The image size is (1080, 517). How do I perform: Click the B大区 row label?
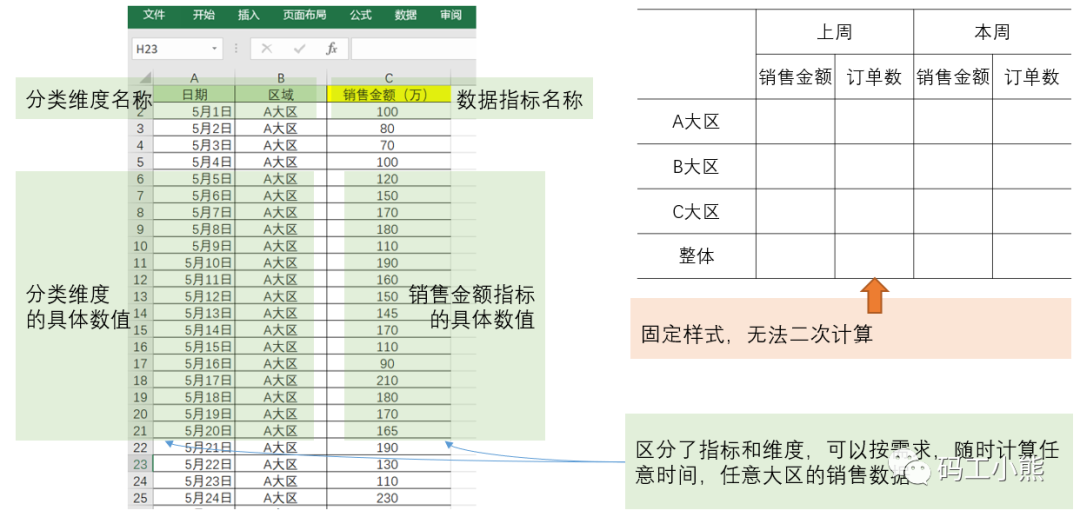(x=696, y=167)
